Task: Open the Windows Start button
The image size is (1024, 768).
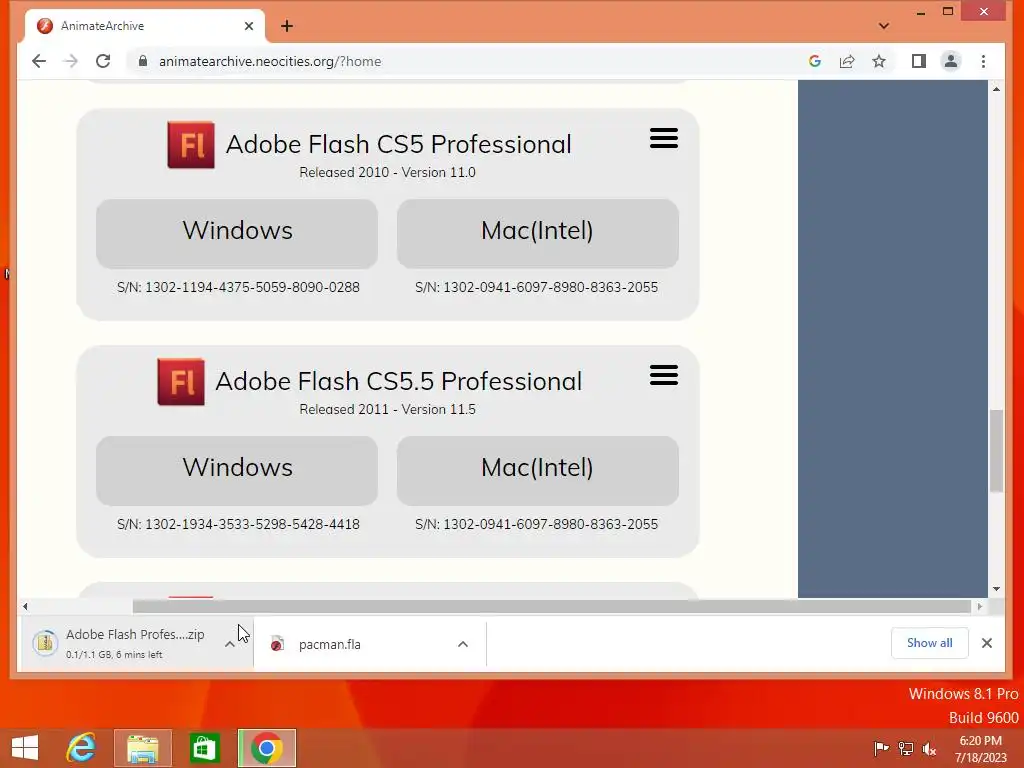Action: (25, 748)
